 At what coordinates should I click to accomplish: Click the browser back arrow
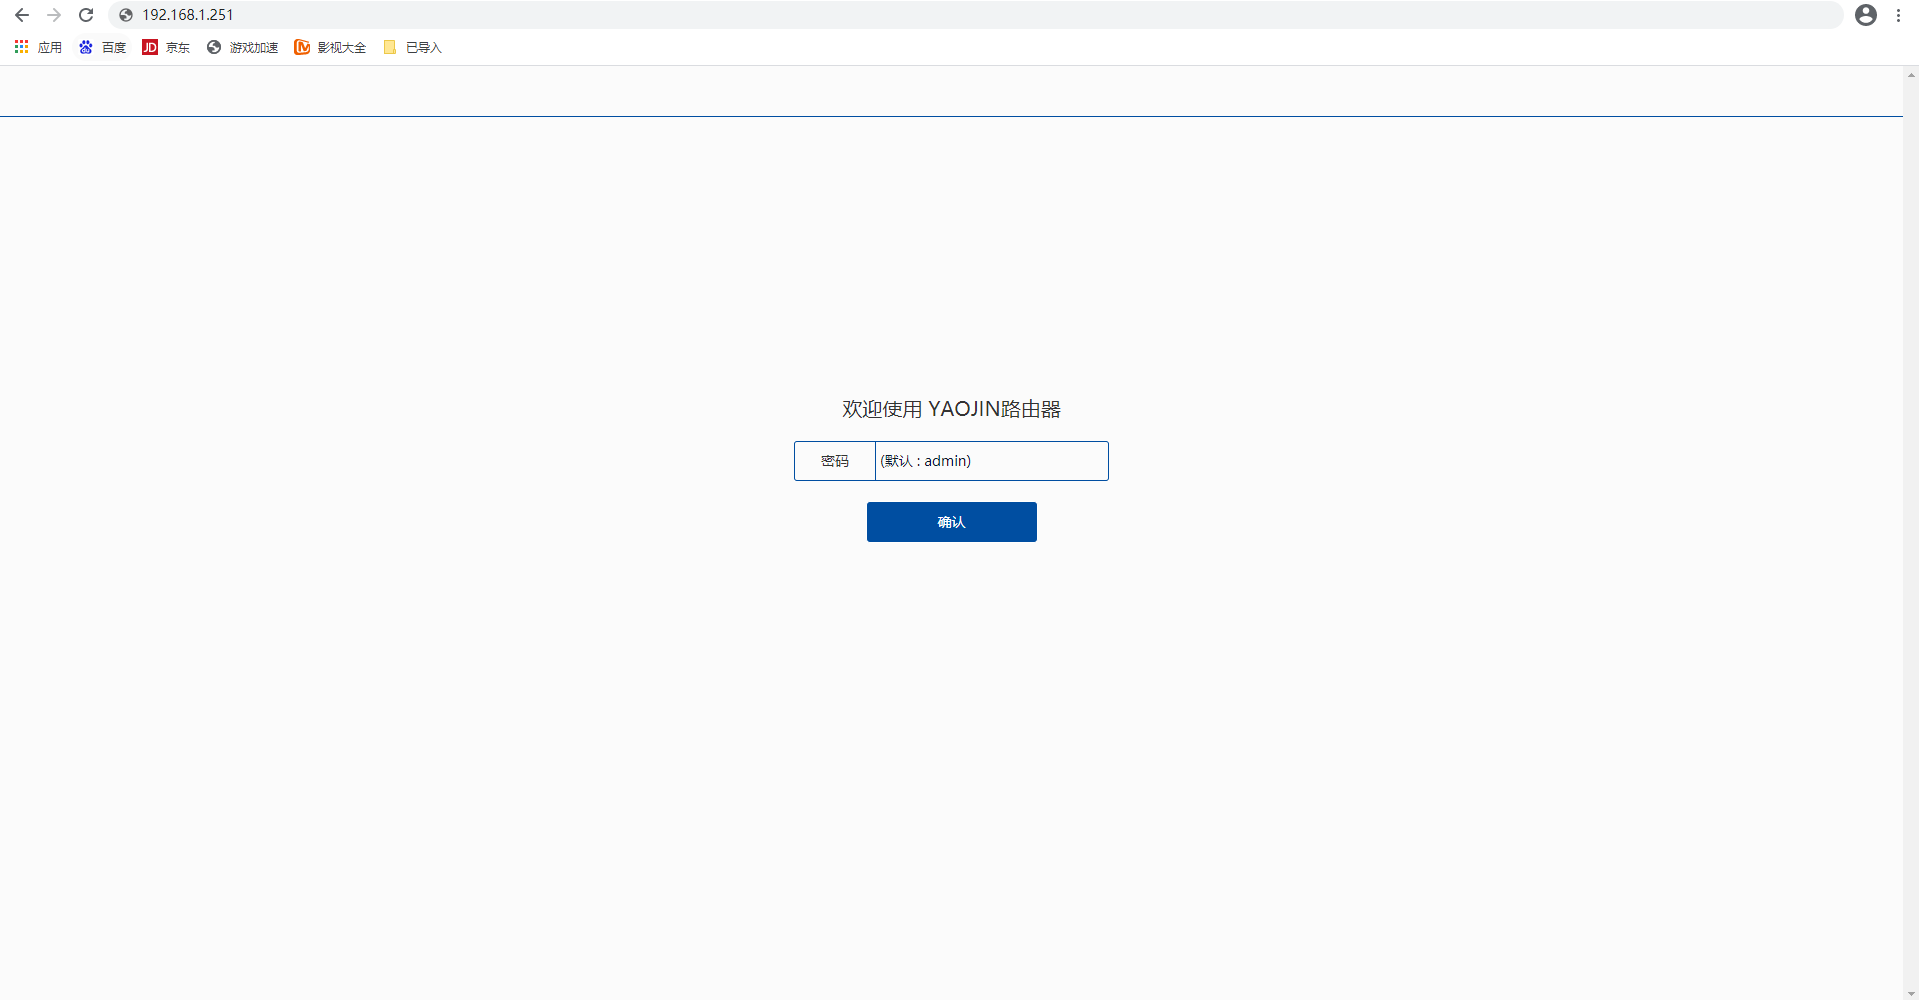(x=22, y=15)
